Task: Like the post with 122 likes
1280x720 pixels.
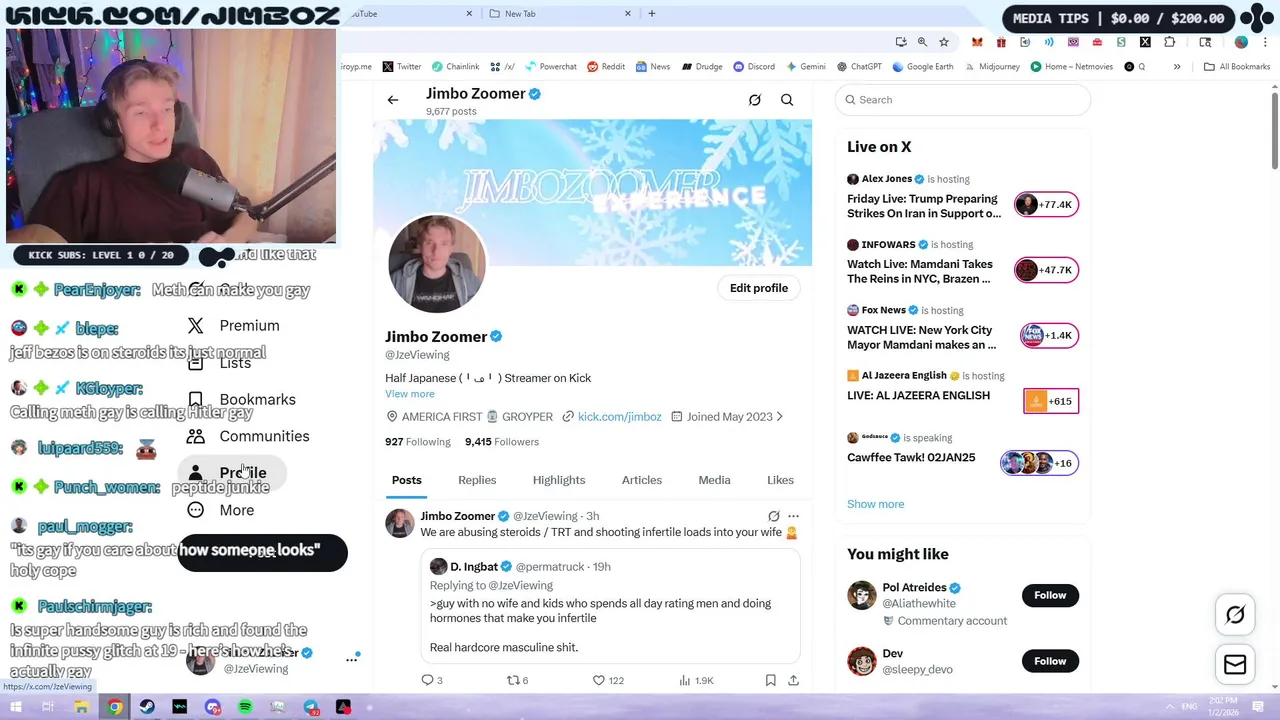Action: [x=608, y=680]
